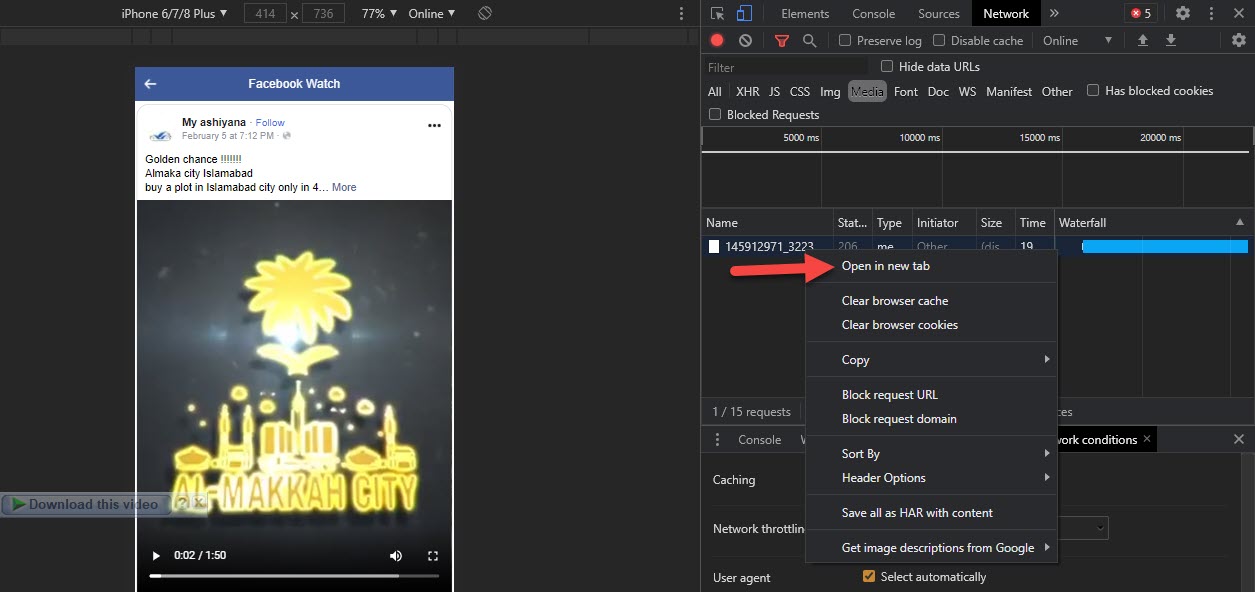The width and height of the screenshot is (1255, 592).
Task: Click the video progress bar
Action: (294, 576)
